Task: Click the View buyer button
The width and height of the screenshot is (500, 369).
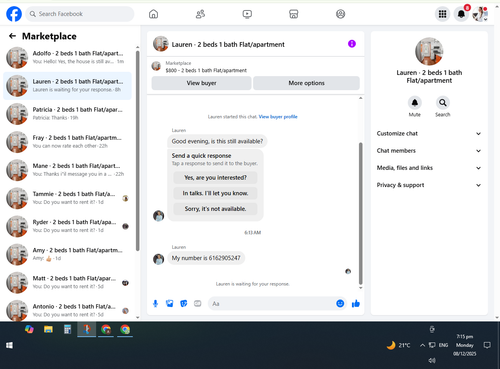Action: tap(201, 83)
